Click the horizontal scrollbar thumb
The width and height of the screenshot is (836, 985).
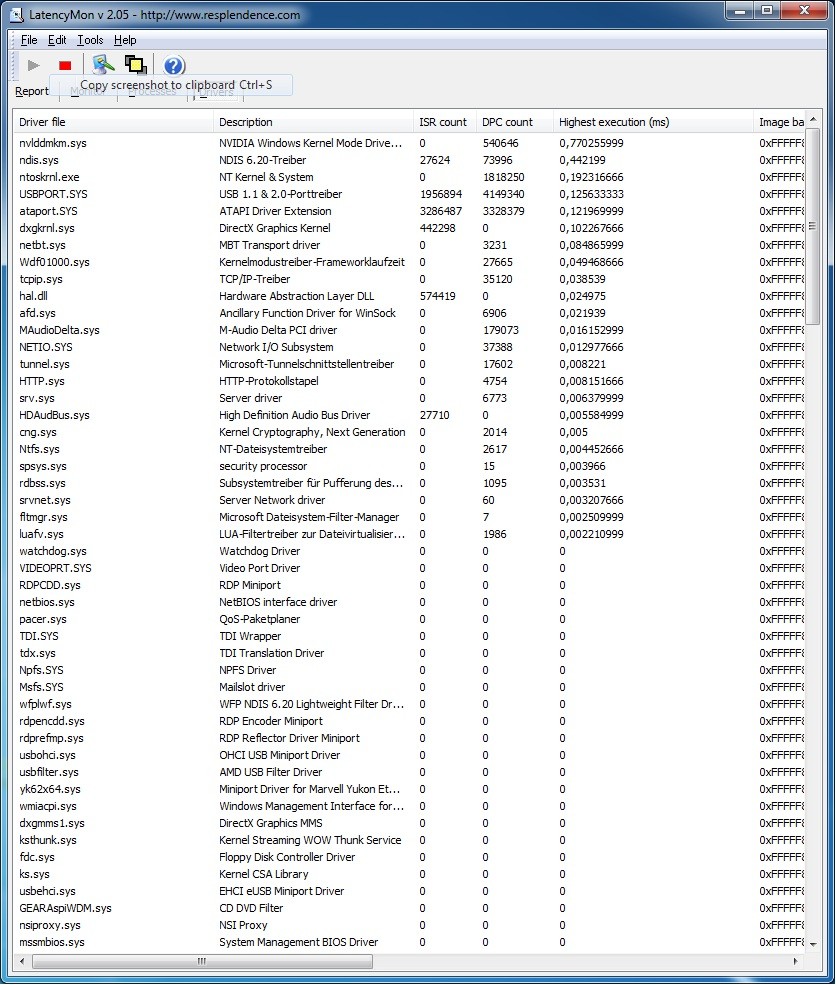pos(202,961)
